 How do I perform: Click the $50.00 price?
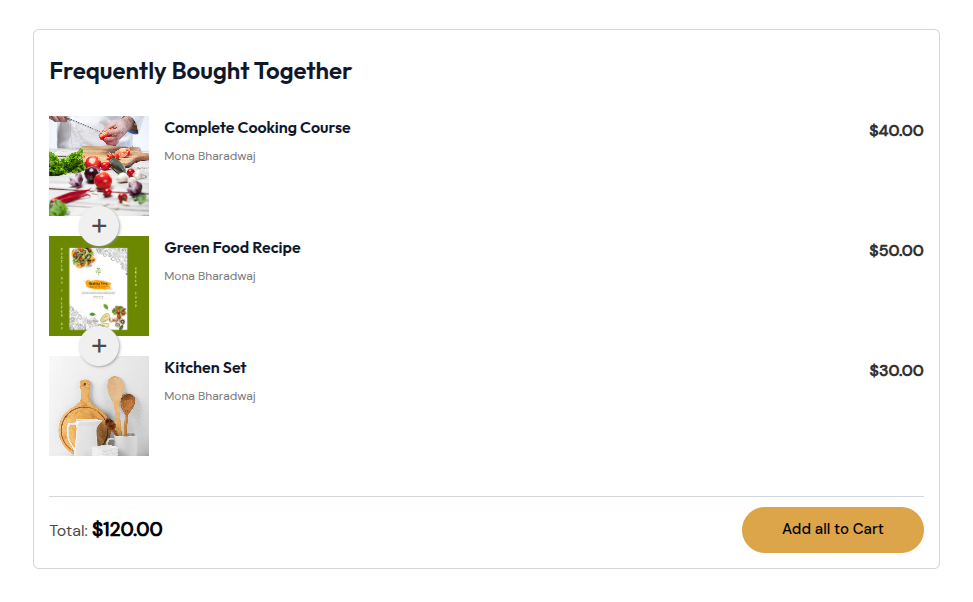point(896,251)
